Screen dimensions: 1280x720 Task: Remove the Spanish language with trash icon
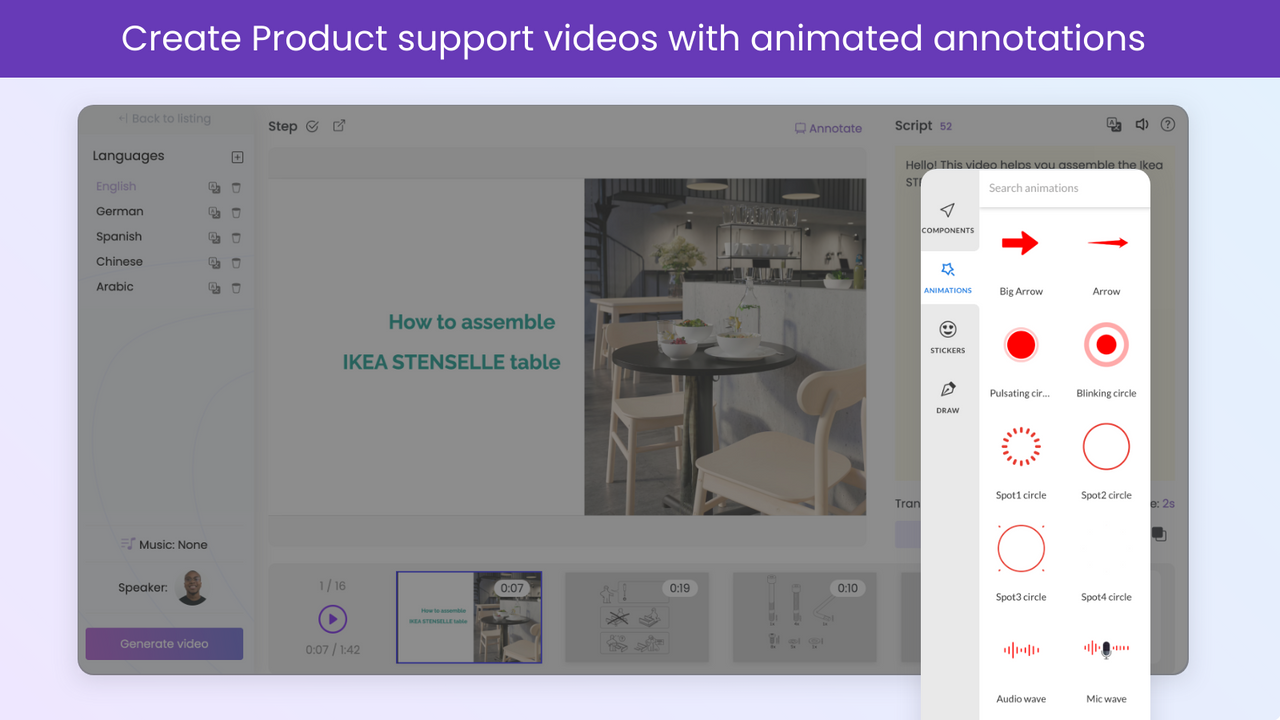pos(236,237)
